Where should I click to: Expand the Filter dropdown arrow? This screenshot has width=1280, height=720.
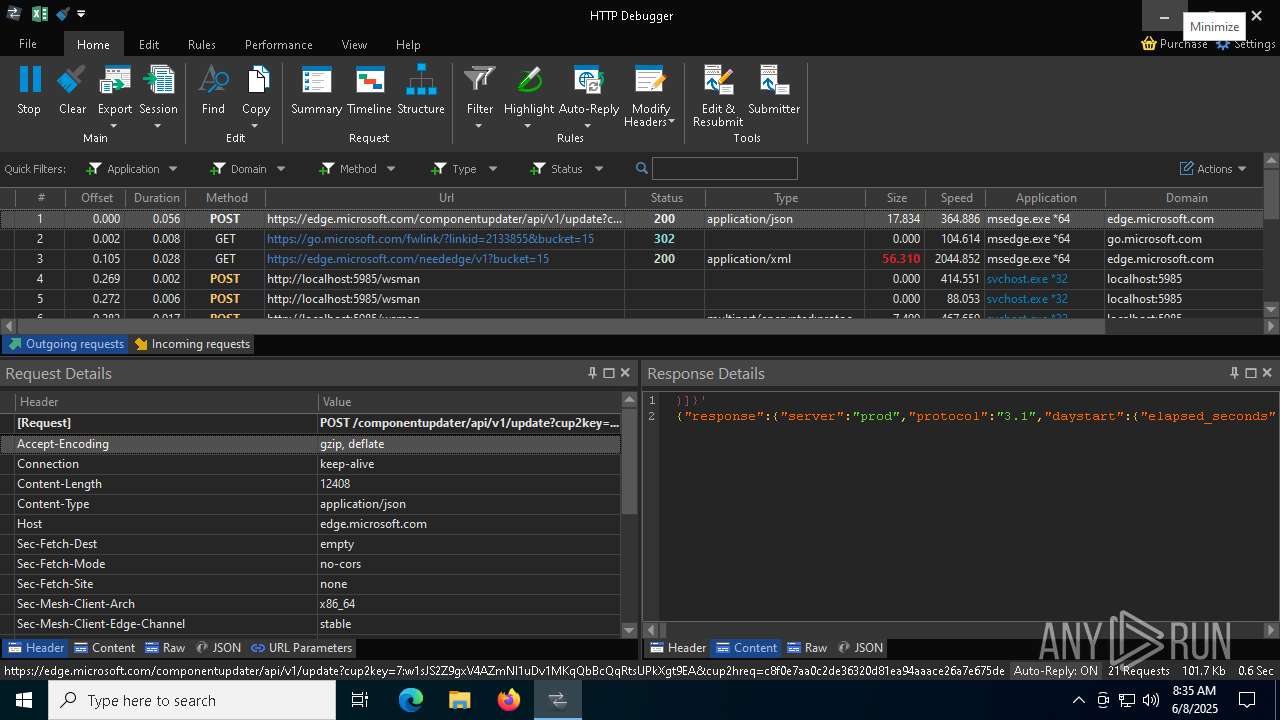coord(479,126)
